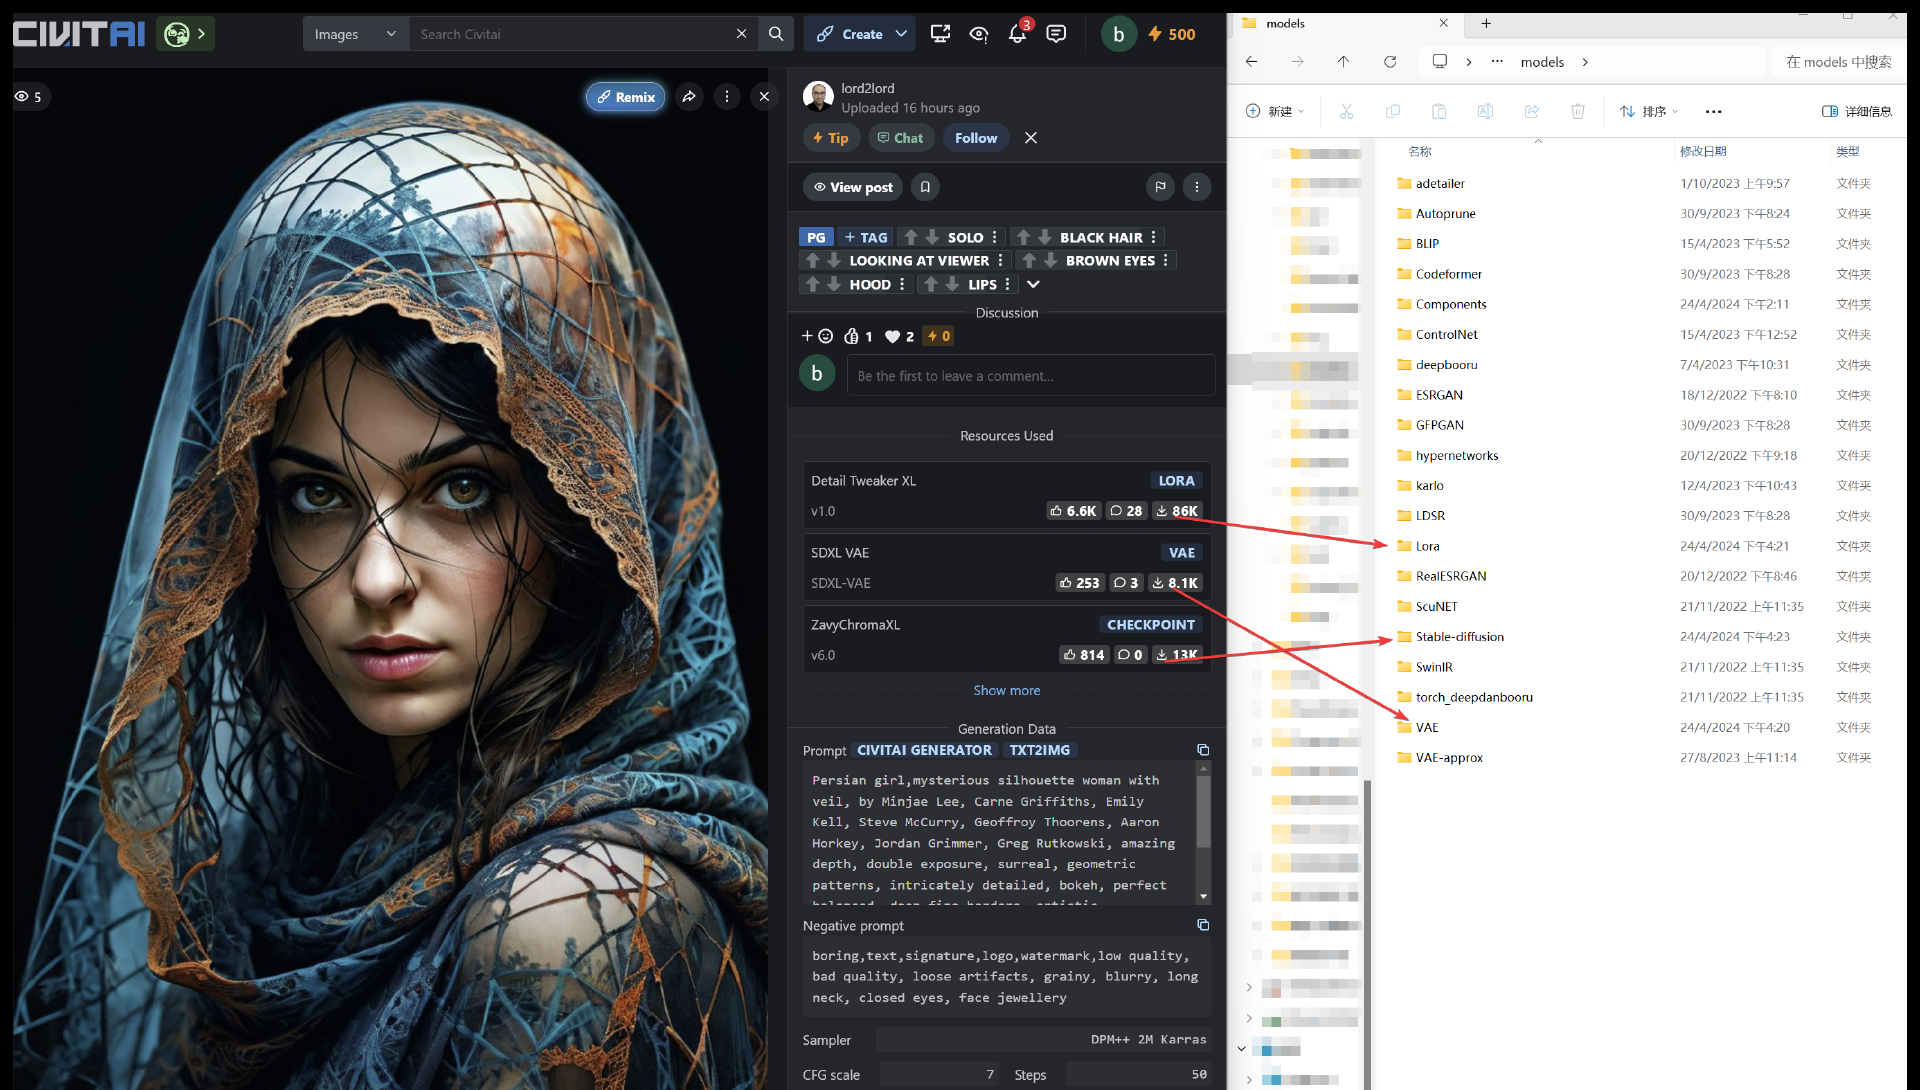Open the Create dropdown arrow
This screenshot has height=1090, width=1920.
901,34
